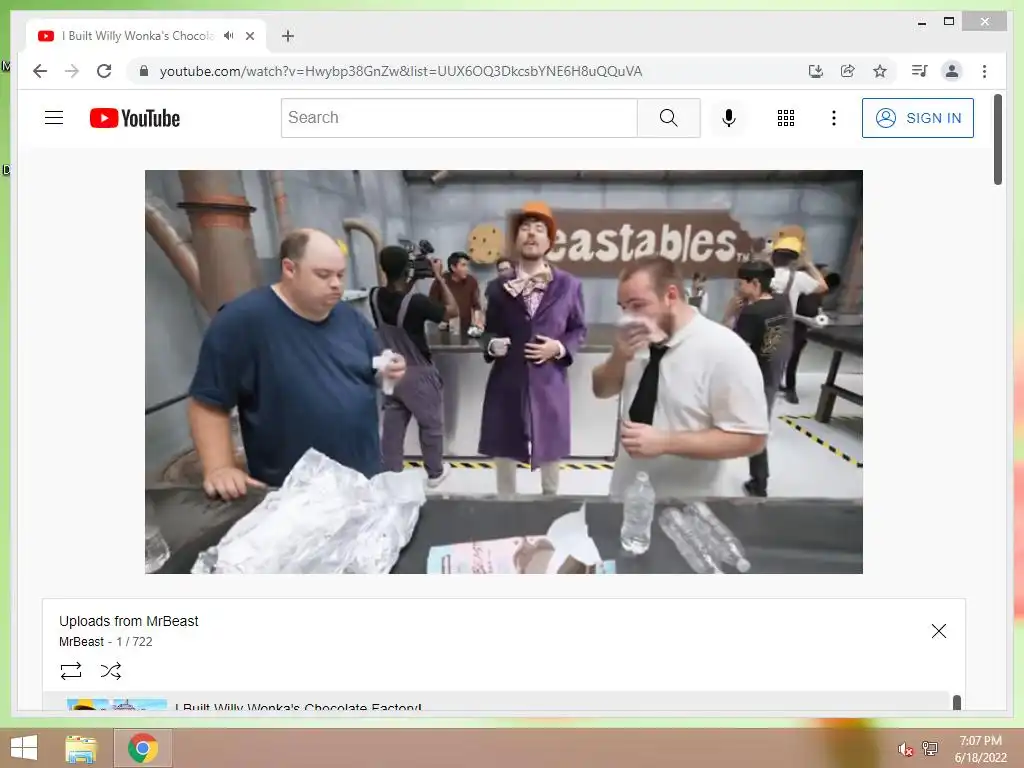This screenshot has width=1024, height=768.
Task: Click the playlist panel scrollbar
Action: tap(957, 703)
